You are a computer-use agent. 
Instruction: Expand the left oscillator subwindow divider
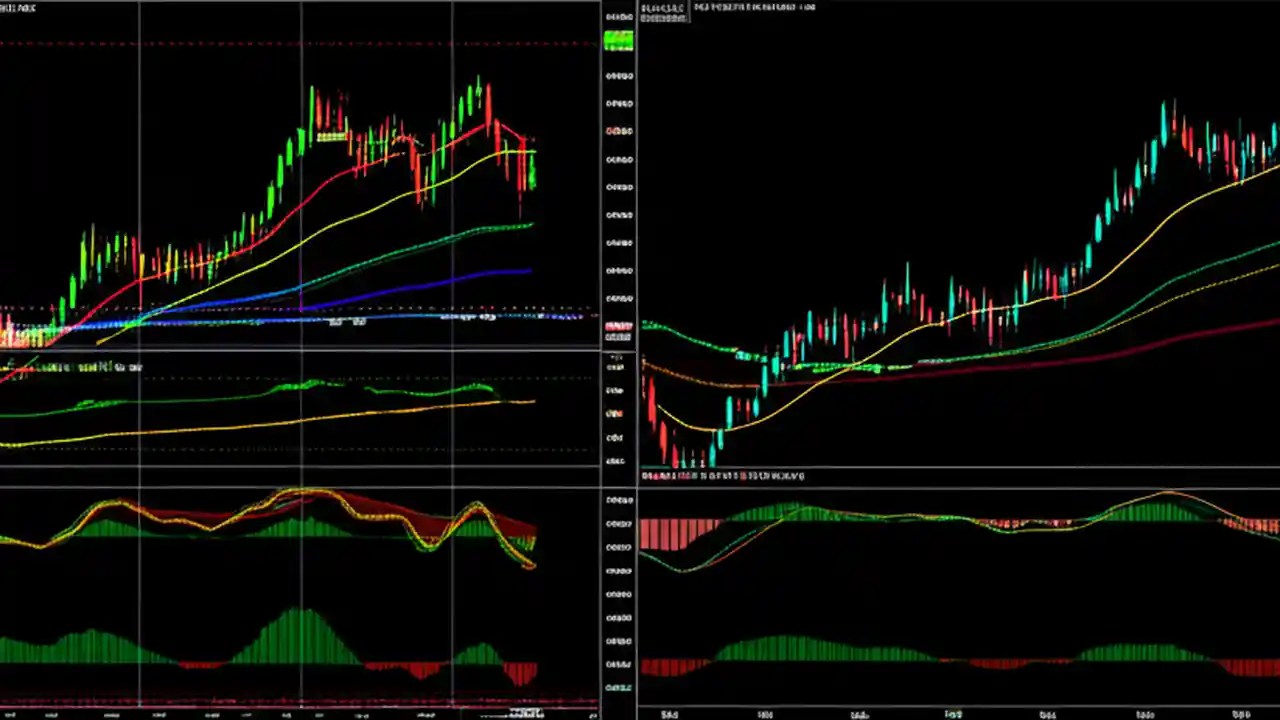300,352
